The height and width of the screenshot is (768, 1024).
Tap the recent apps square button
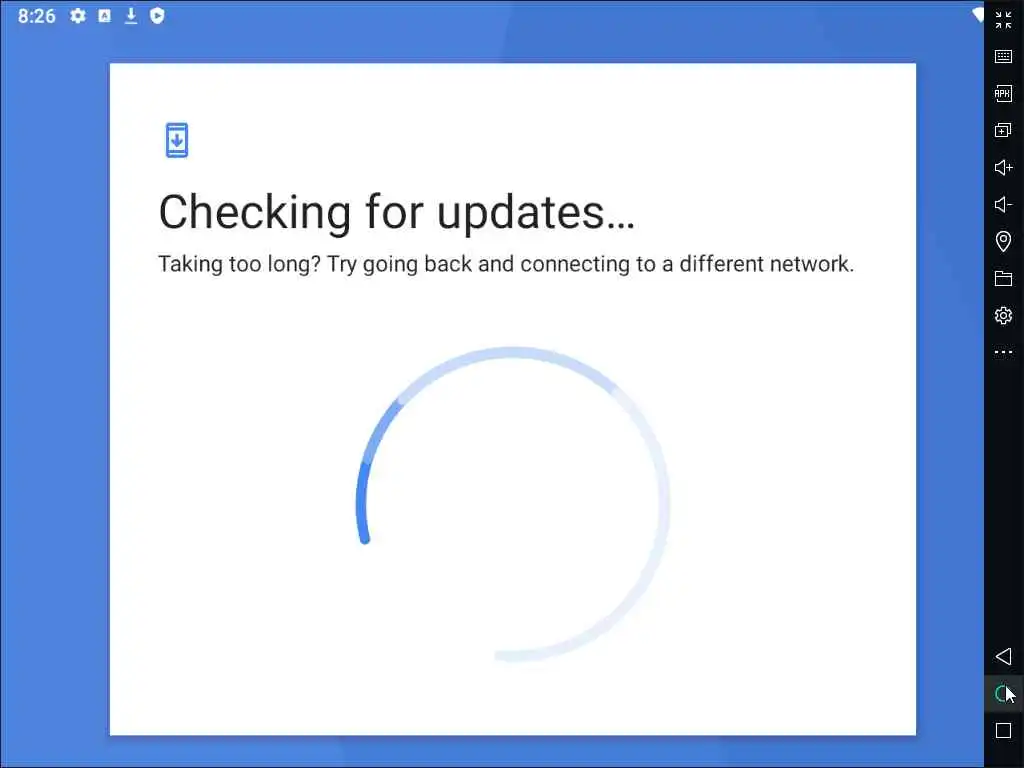pyautogui.click(x=1003, y=730)
